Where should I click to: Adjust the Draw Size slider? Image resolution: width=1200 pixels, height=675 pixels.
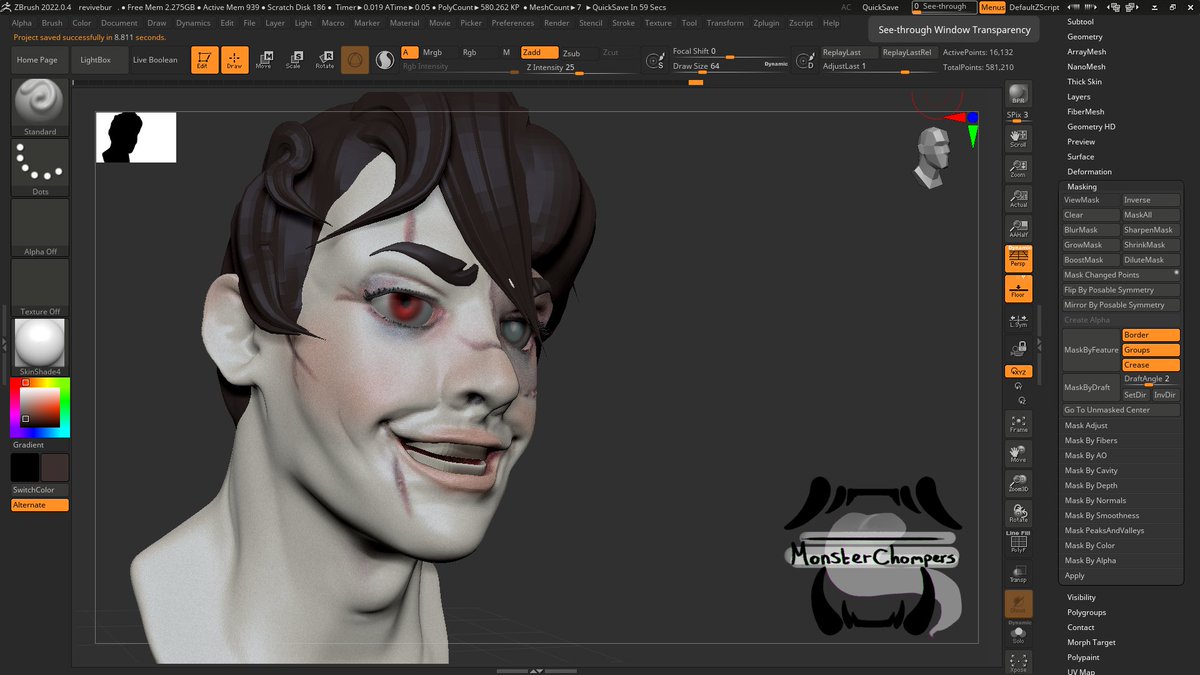(729, 66)
